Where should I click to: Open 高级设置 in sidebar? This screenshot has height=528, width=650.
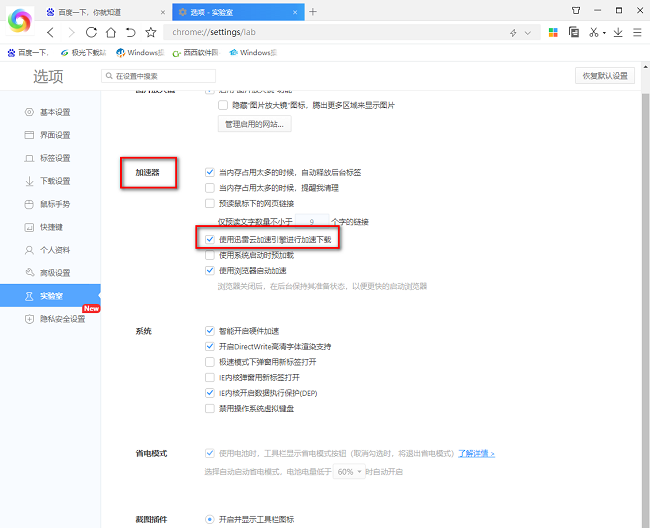point(50,273)
